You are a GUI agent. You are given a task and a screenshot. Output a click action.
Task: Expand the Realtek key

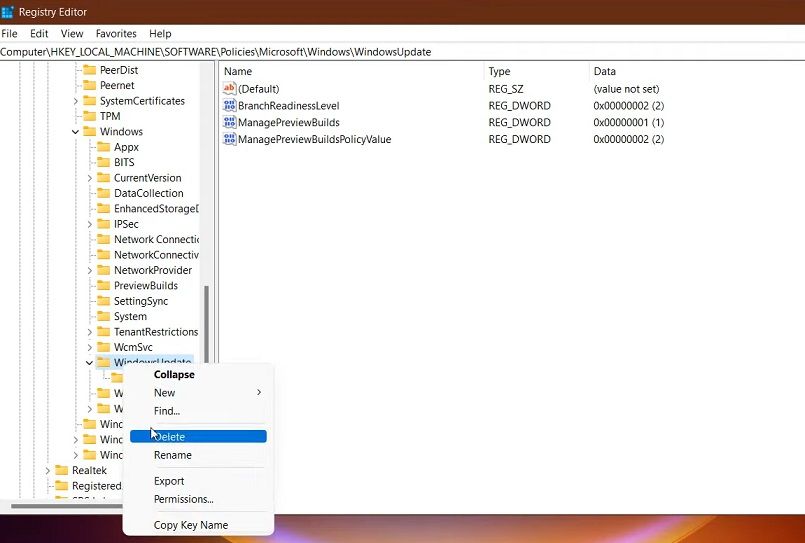point(48,471)
